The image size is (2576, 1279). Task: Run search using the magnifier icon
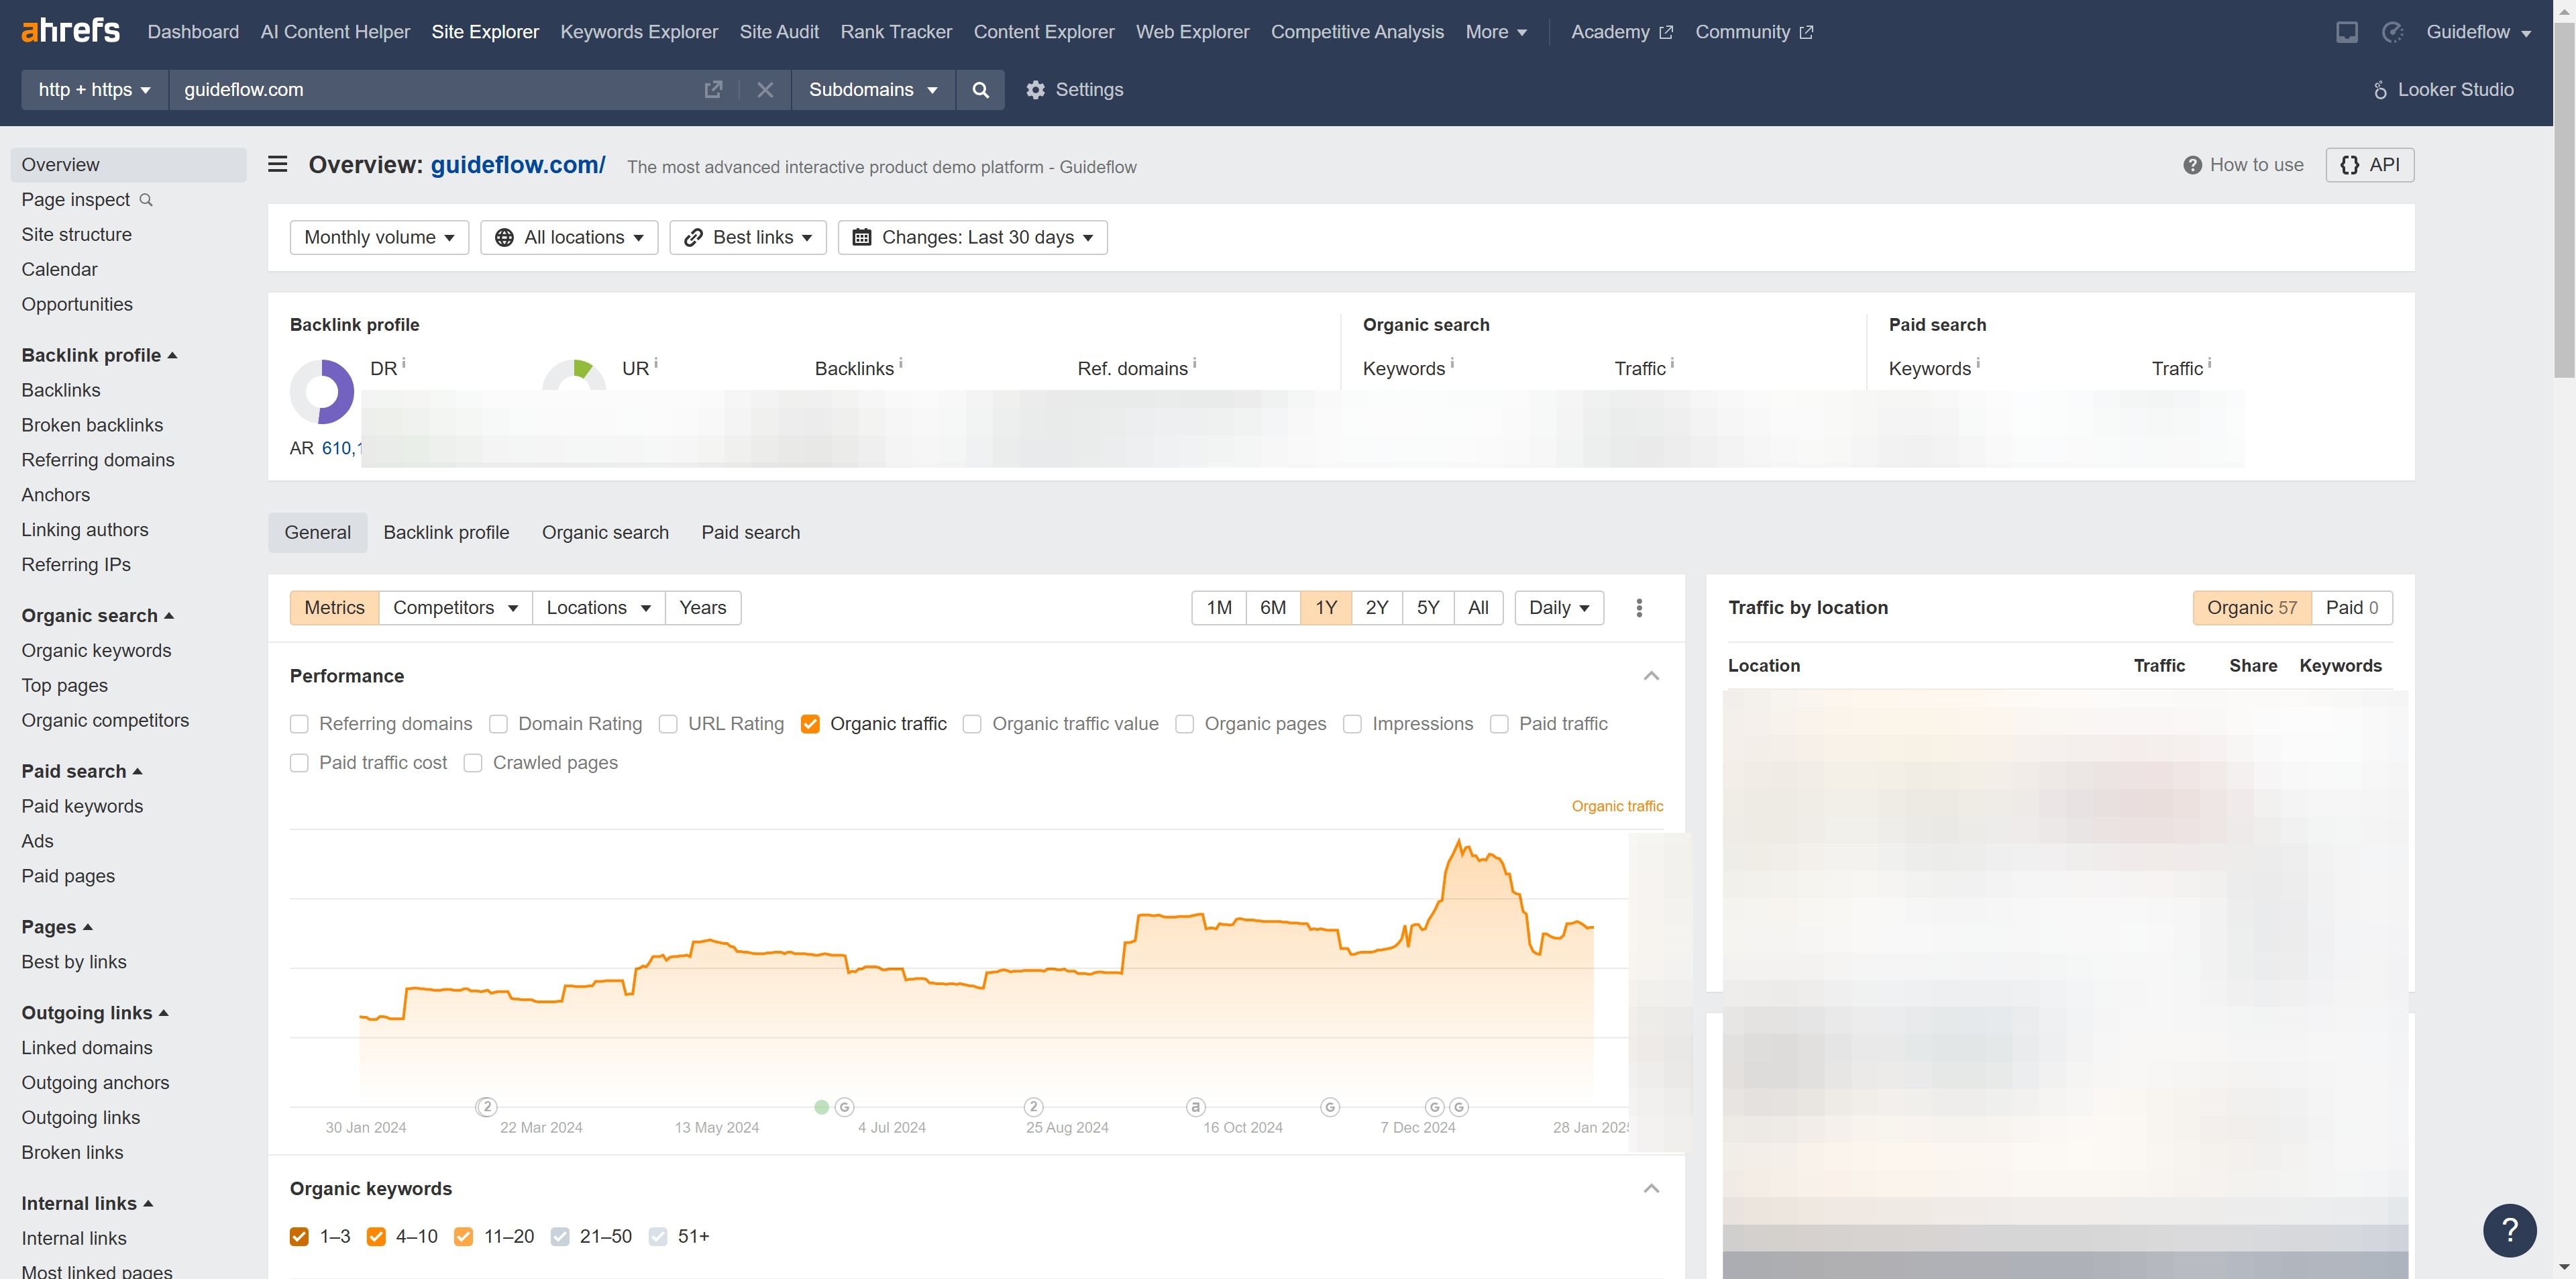tap(980, 89)
